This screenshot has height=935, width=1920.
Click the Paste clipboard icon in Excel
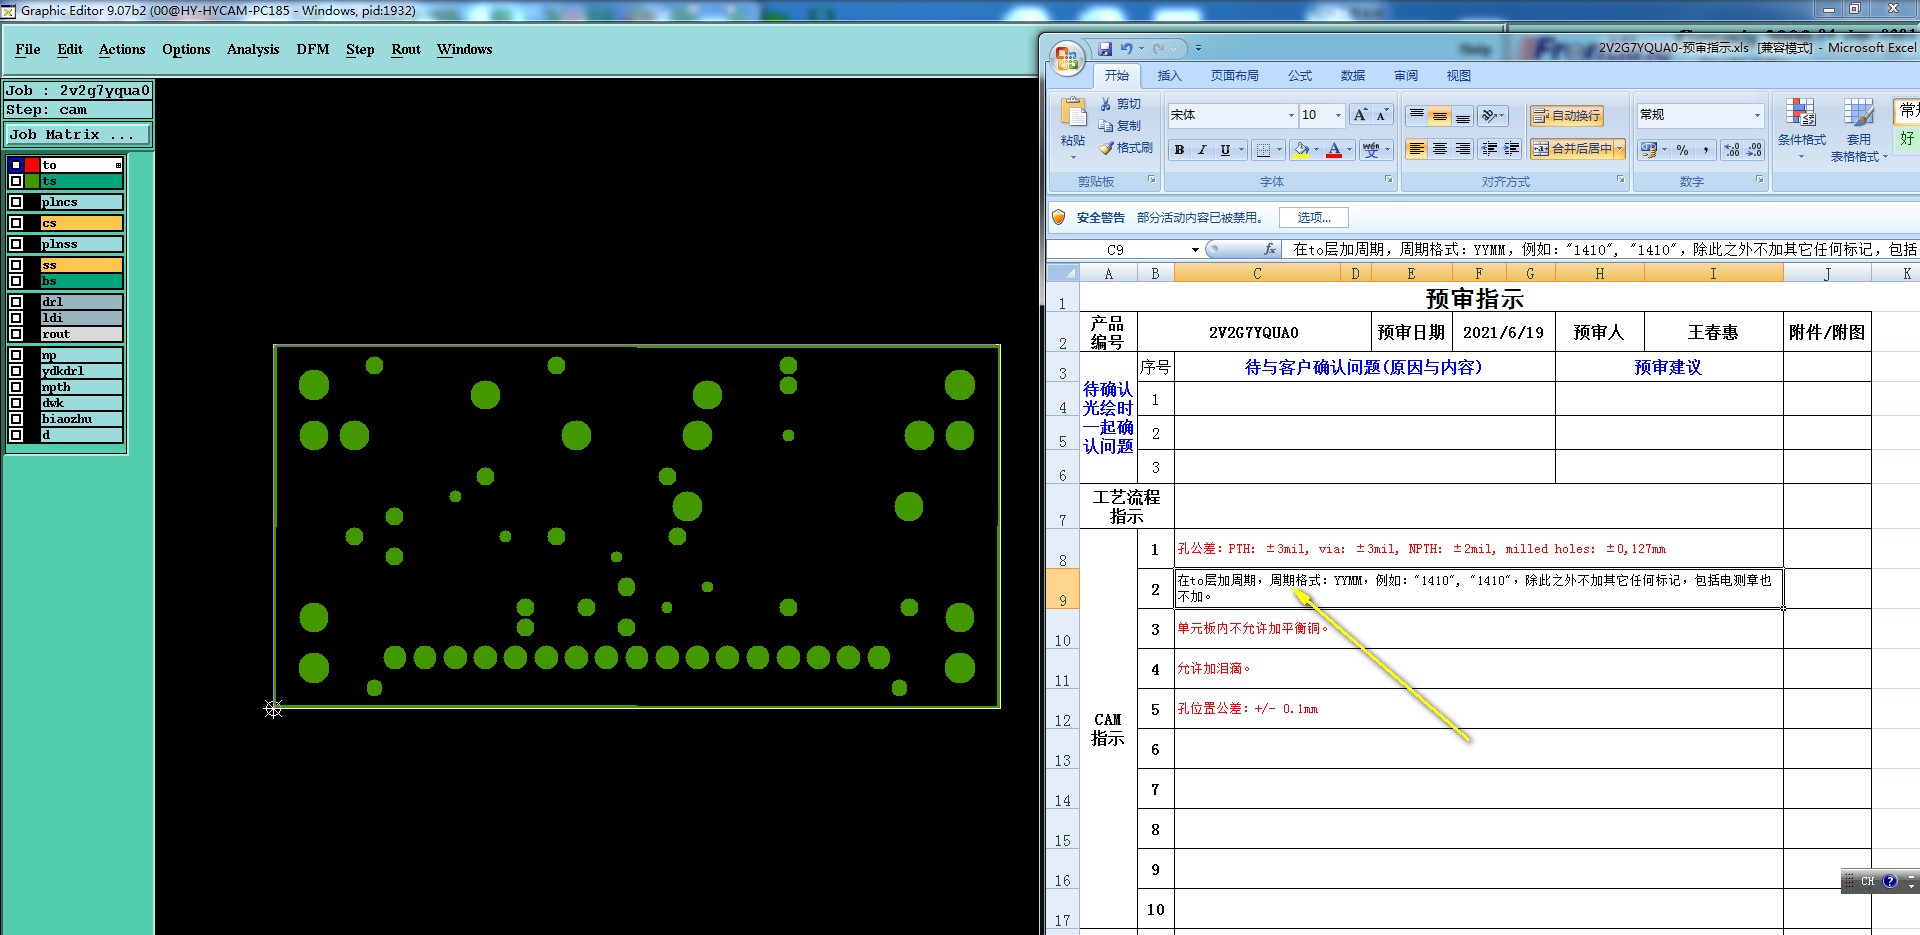pos(1073,114)
